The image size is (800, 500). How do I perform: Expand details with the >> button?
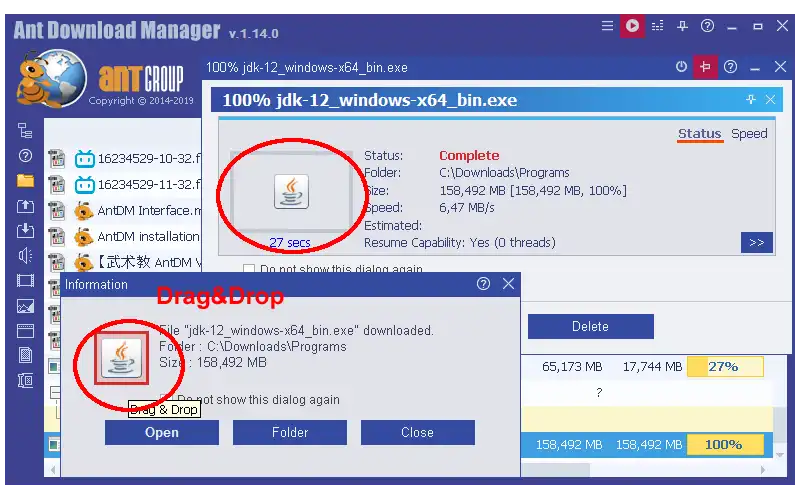(756, 242)
